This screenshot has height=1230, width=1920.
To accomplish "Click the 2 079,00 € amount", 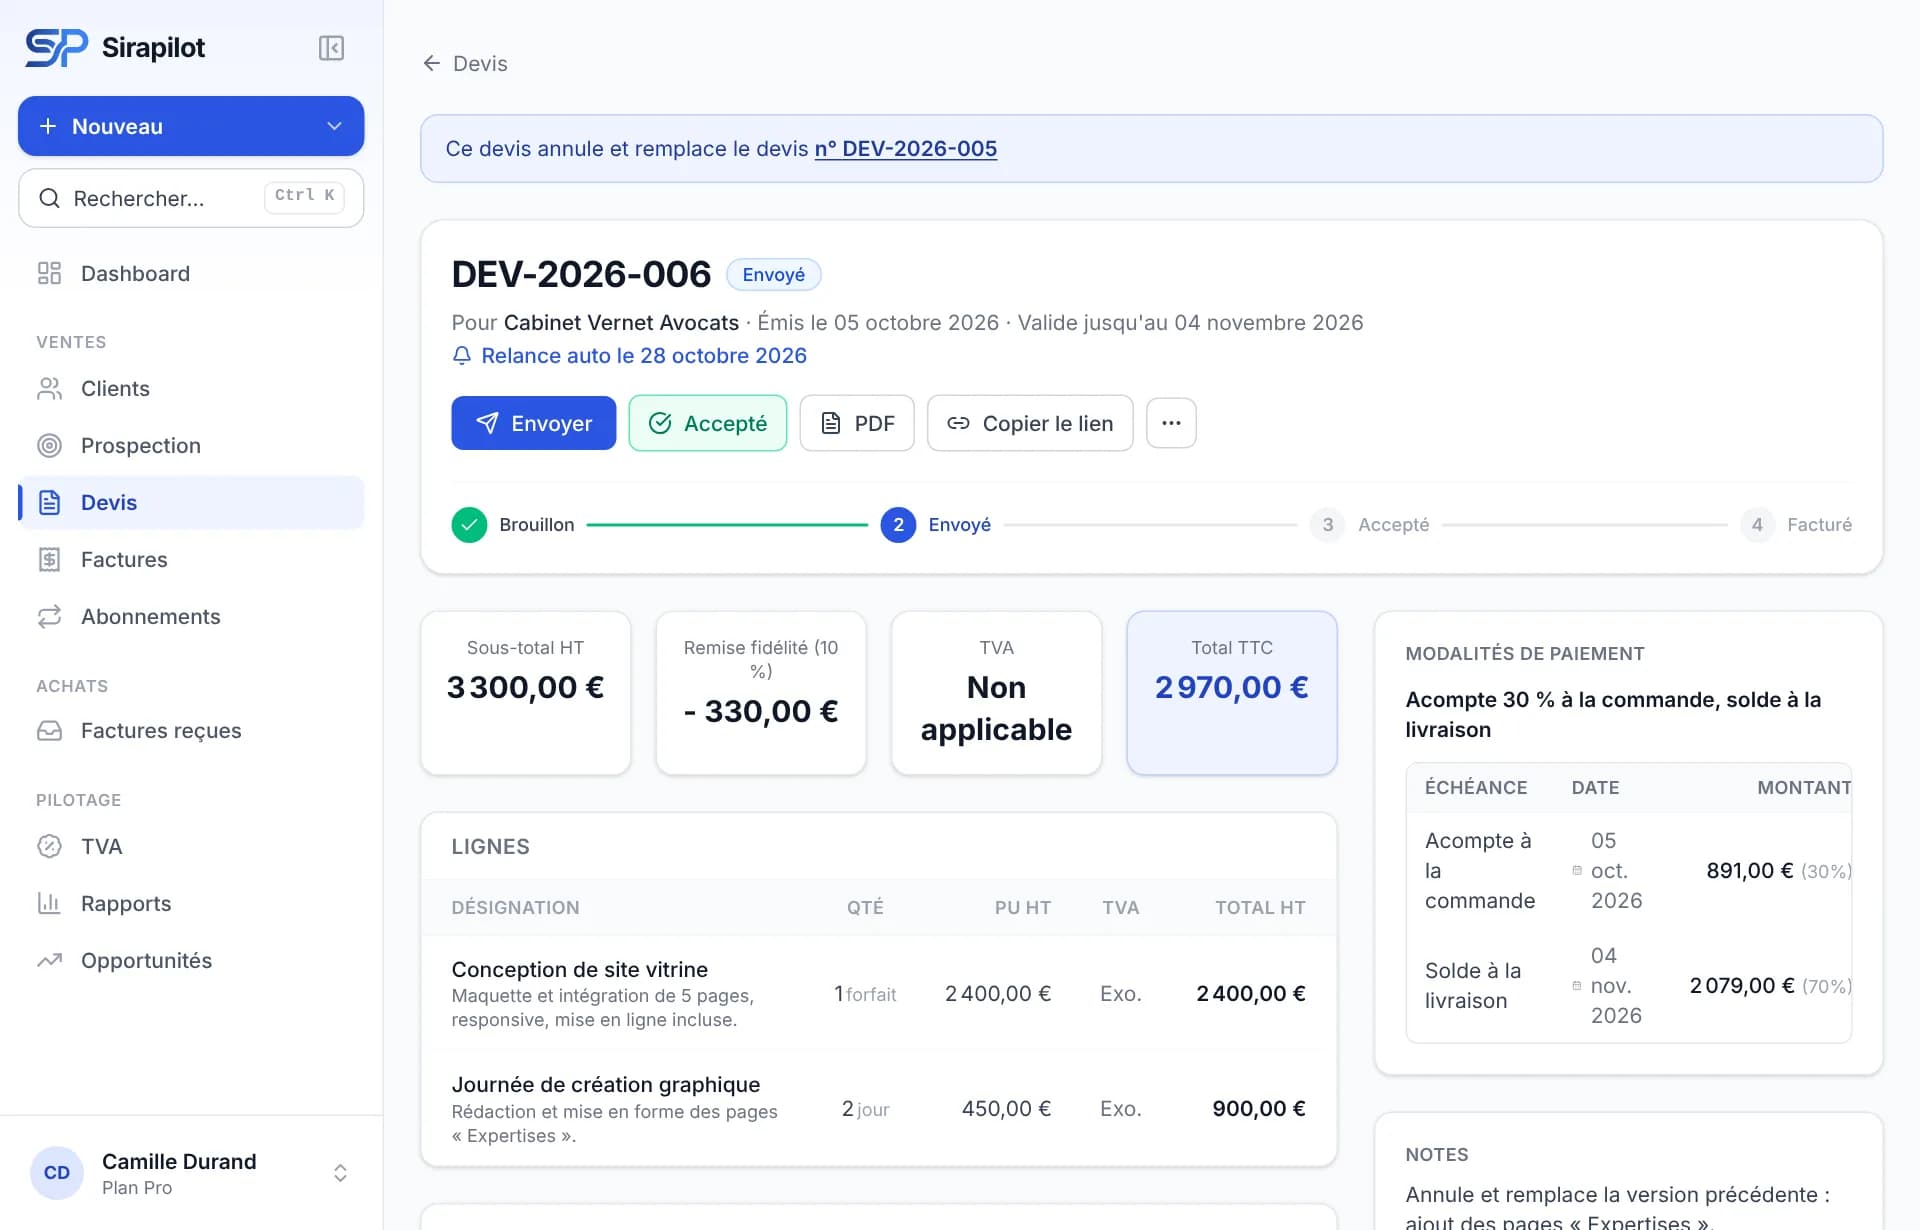I will (x=1742, y=986).
